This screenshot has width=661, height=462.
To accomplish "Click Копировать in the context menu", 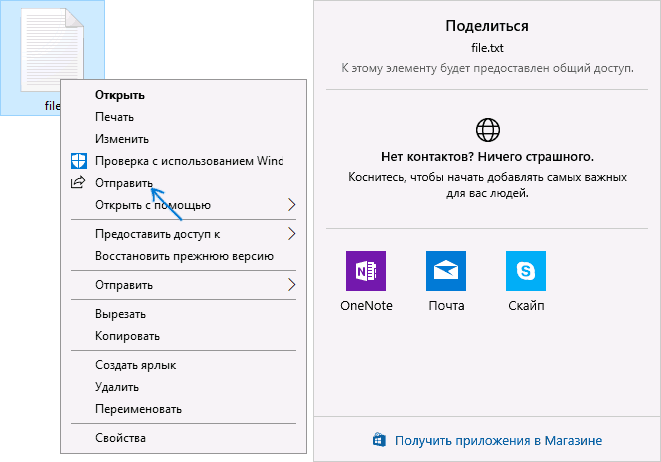I will (x=127, y=336).
